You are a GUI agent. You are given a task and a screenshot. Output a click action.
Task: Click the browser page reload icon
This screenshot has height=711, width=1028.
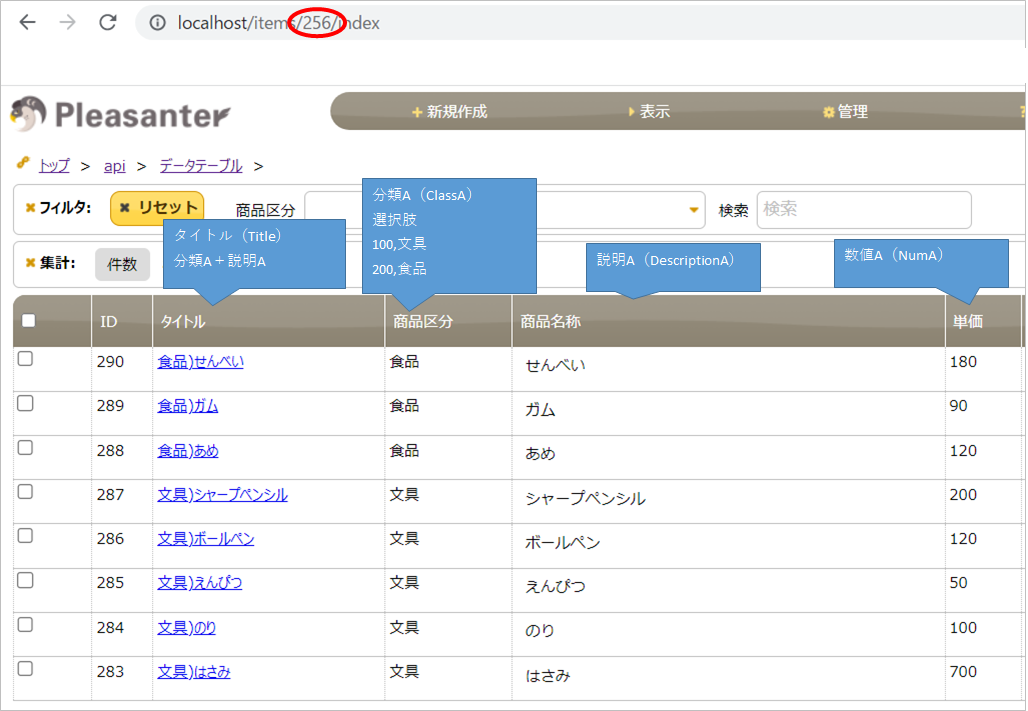pos(107,21)
